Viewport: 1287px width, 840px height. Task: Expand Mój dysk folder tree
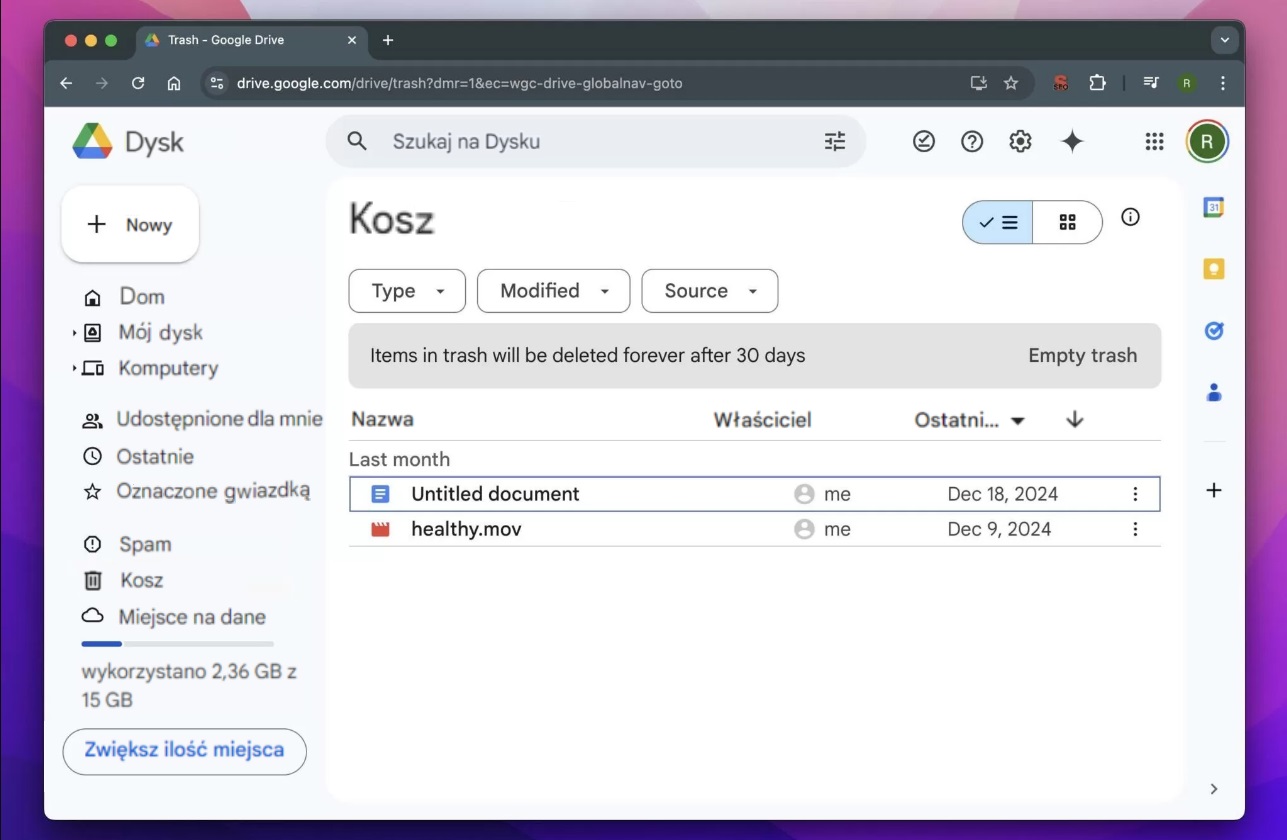coord(74,333)
